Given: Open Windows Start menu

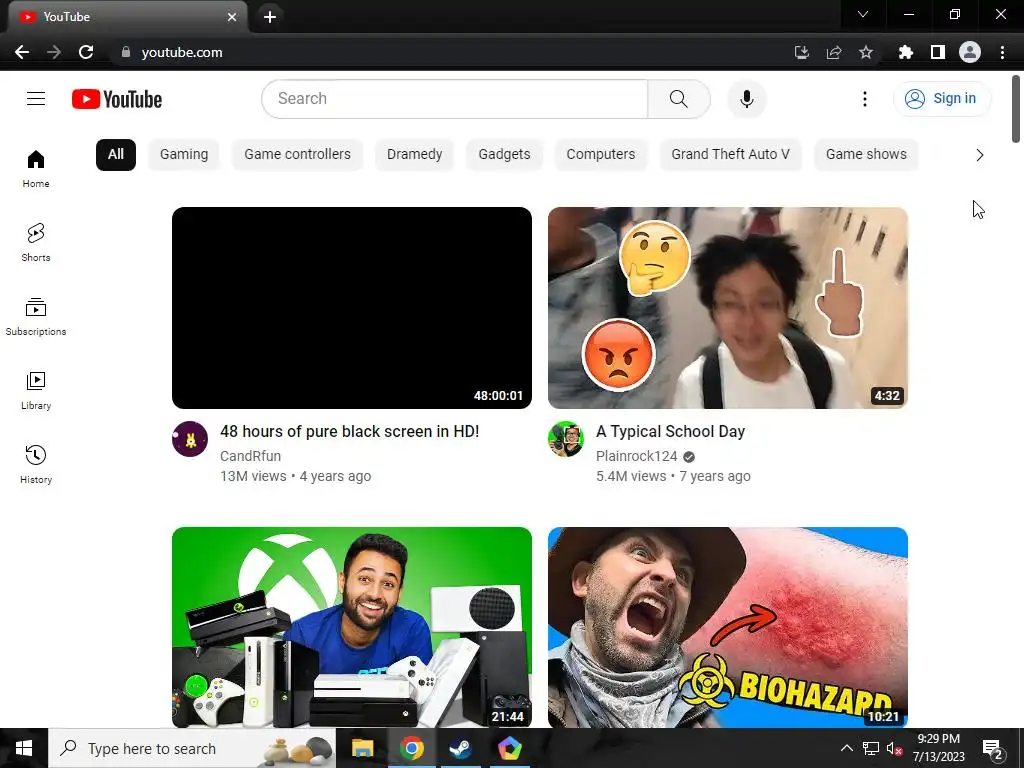Looking at the screenshot, I should [24, 748].
